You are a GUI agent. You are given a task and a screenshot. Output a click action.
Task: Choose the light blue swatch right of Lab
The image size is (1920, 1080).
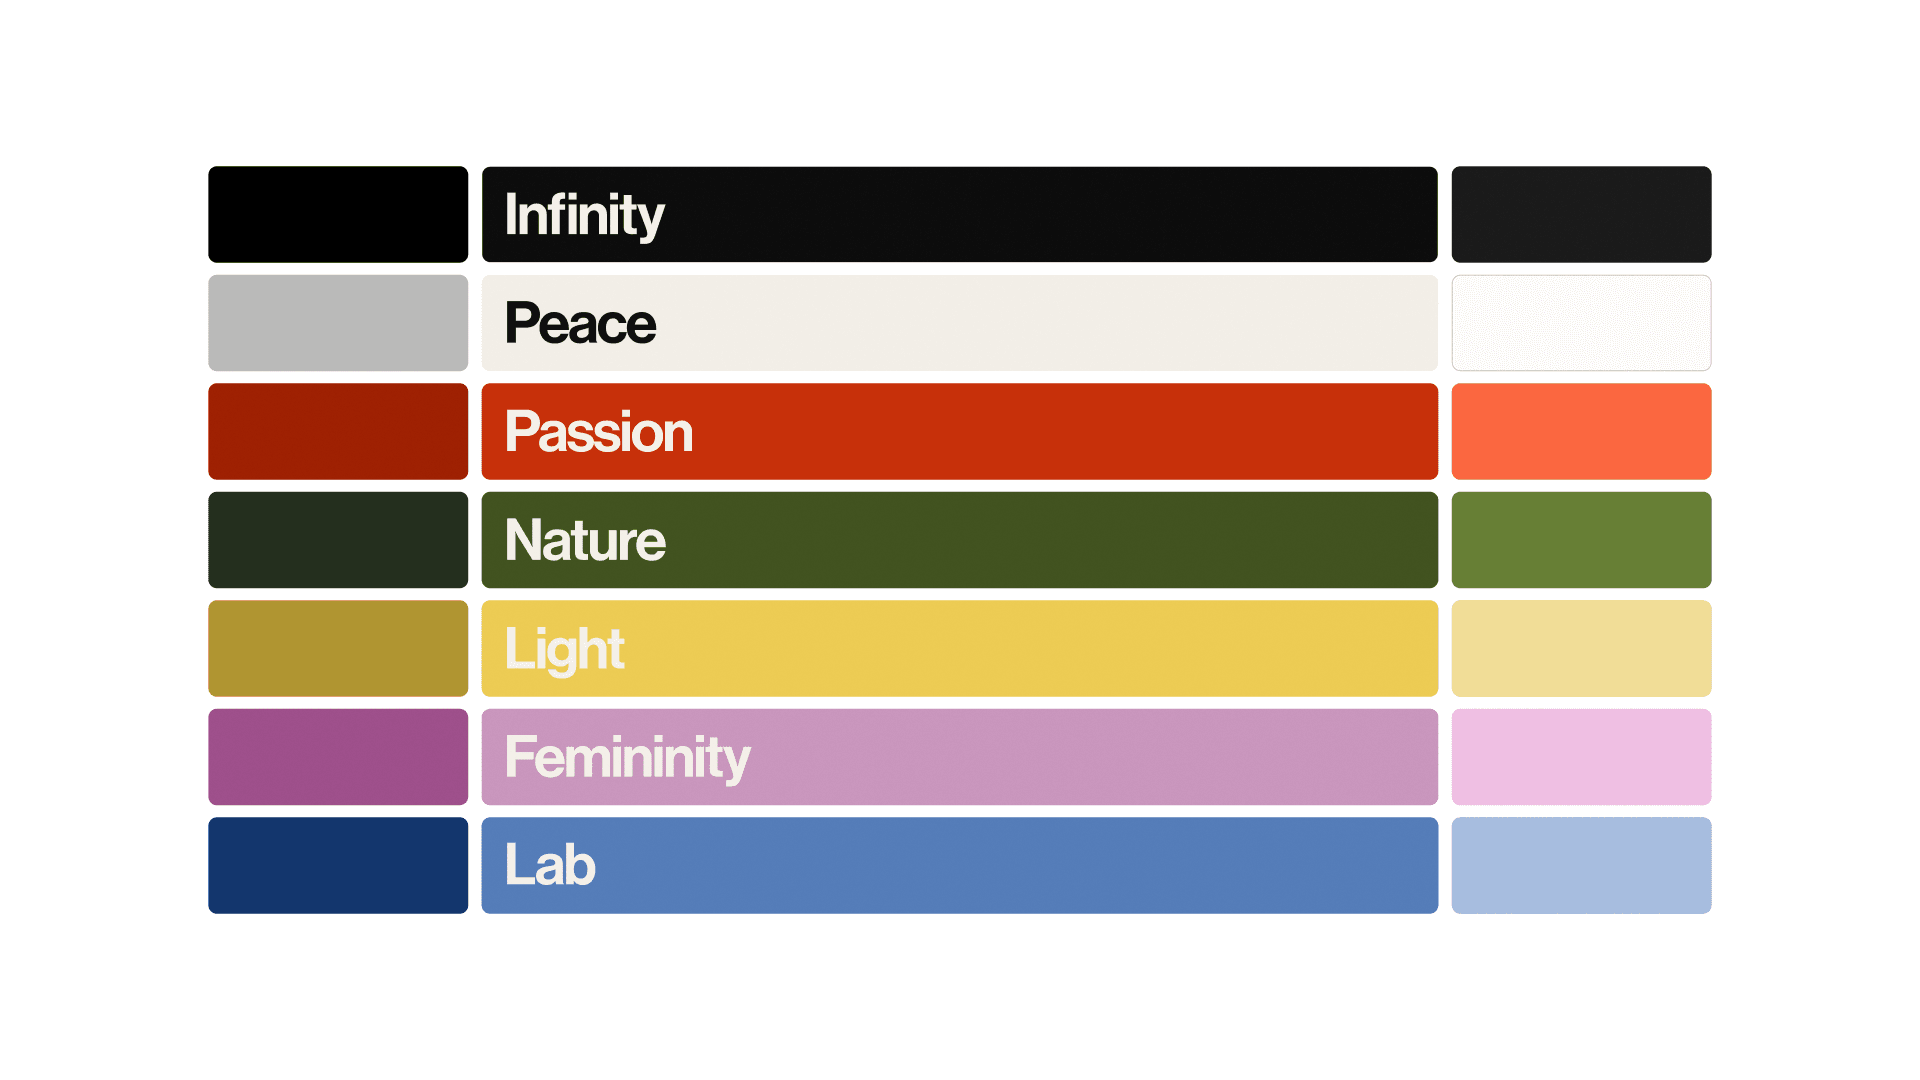coord(1581,865)
